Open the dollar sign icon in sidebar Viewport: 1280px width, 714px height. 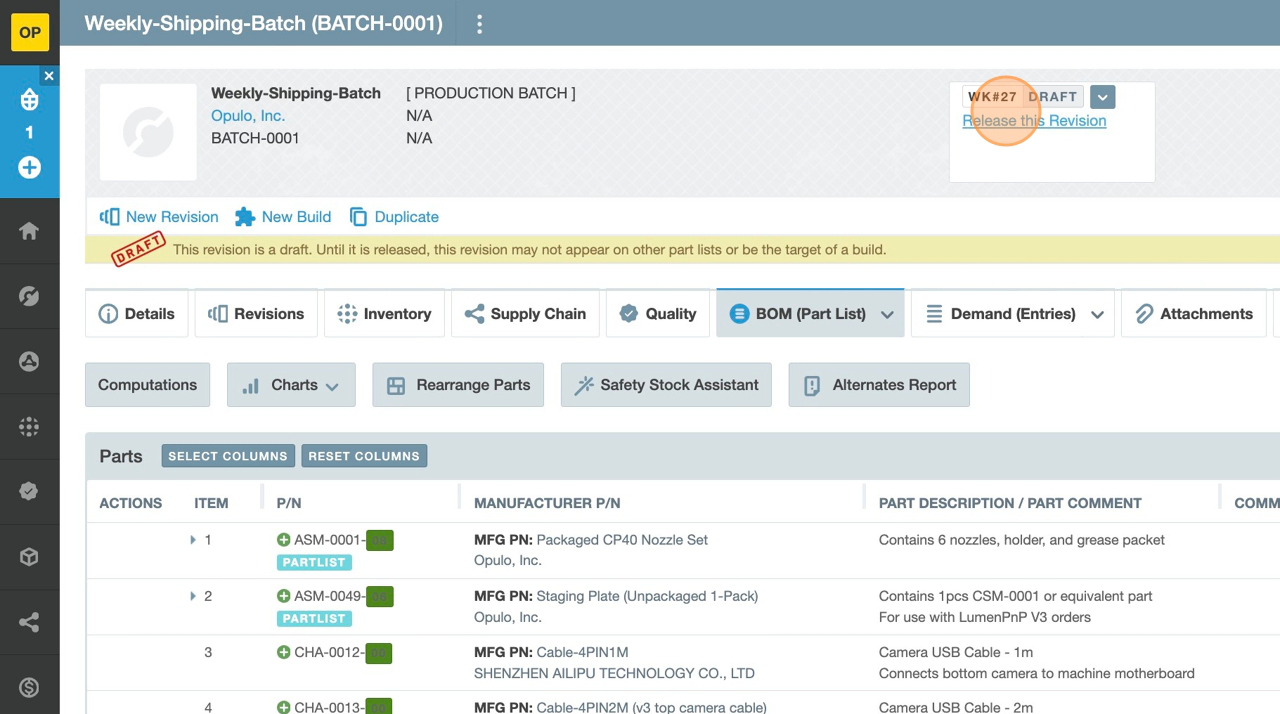coord(29,687)
